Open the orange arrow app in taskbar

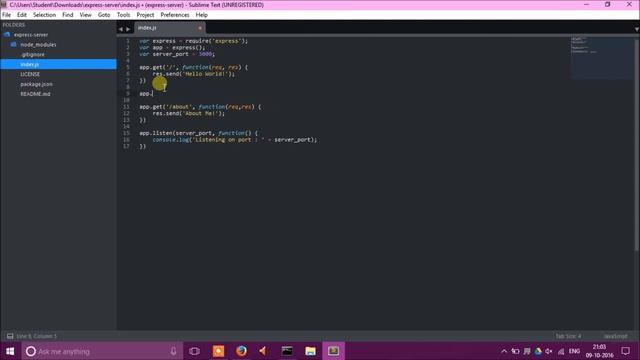[x=263, y=351]
